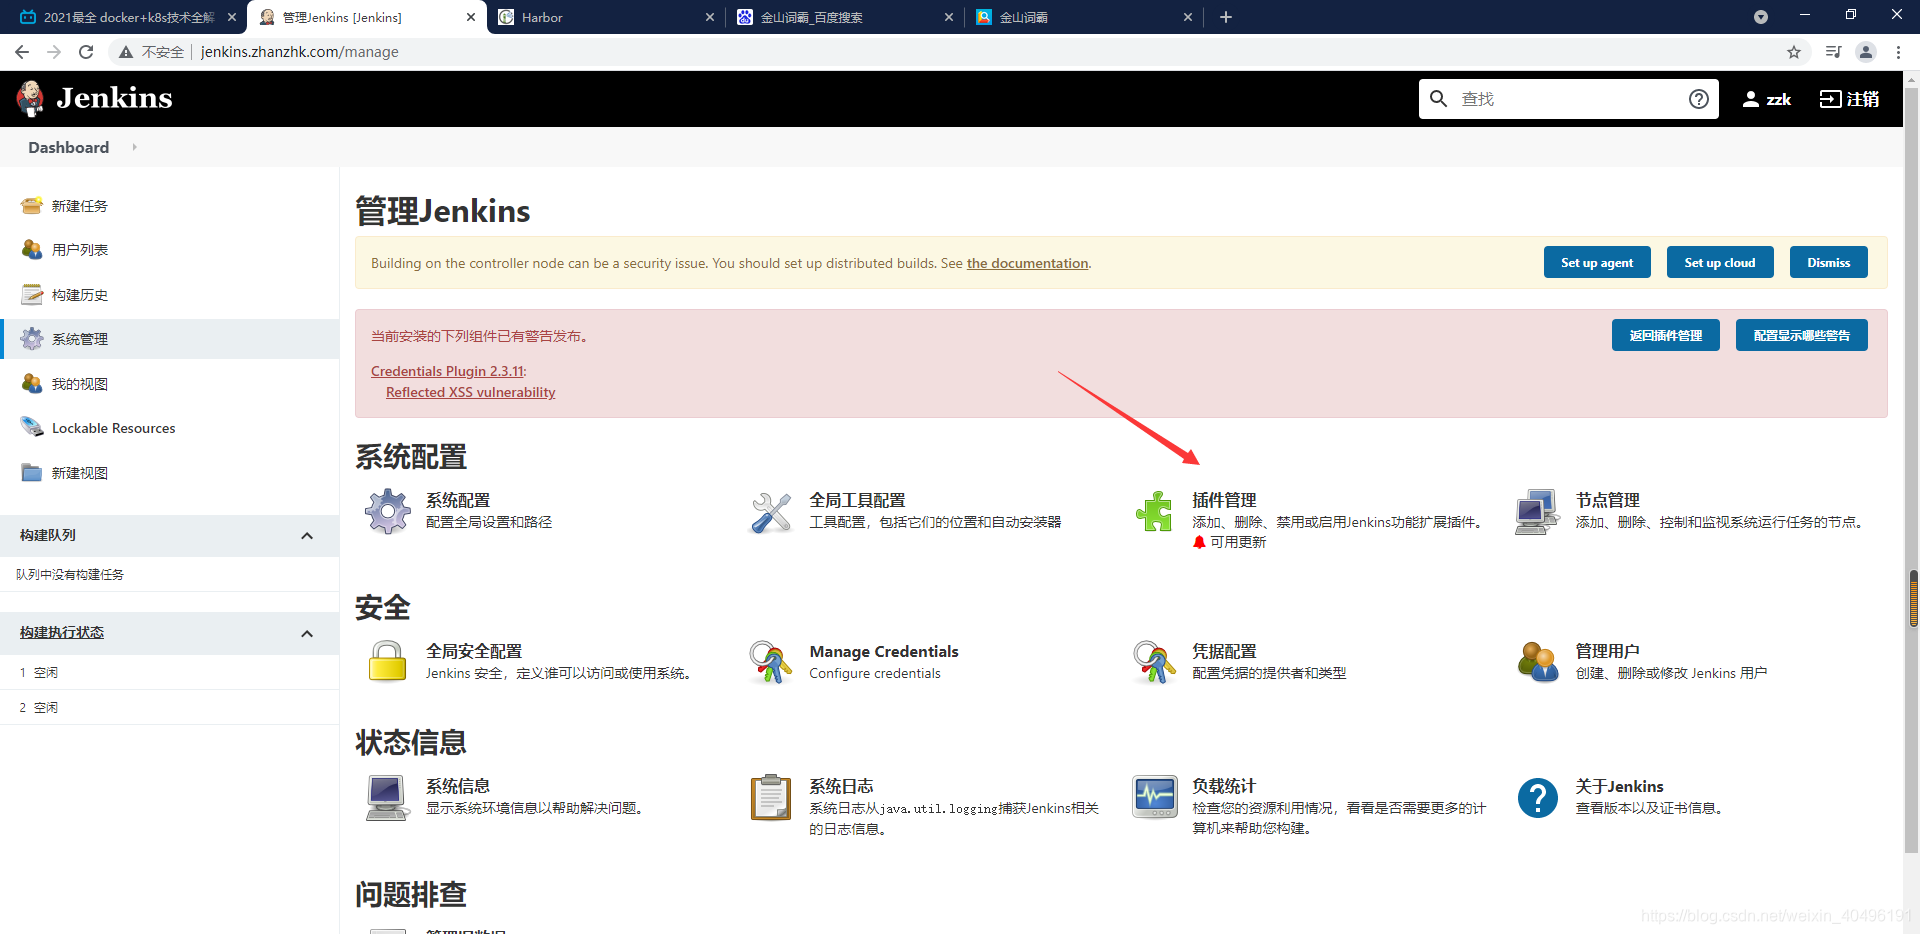Viewport: 1920px width, 934px height.
Task: Click the 全局安全配置 padlock icon
Action: click(387, 662)
